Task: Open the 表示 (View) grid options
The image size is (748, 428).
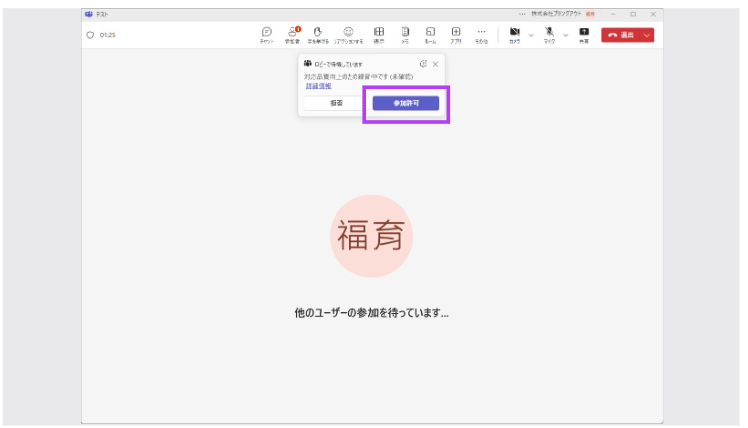Action: (379, 35)
